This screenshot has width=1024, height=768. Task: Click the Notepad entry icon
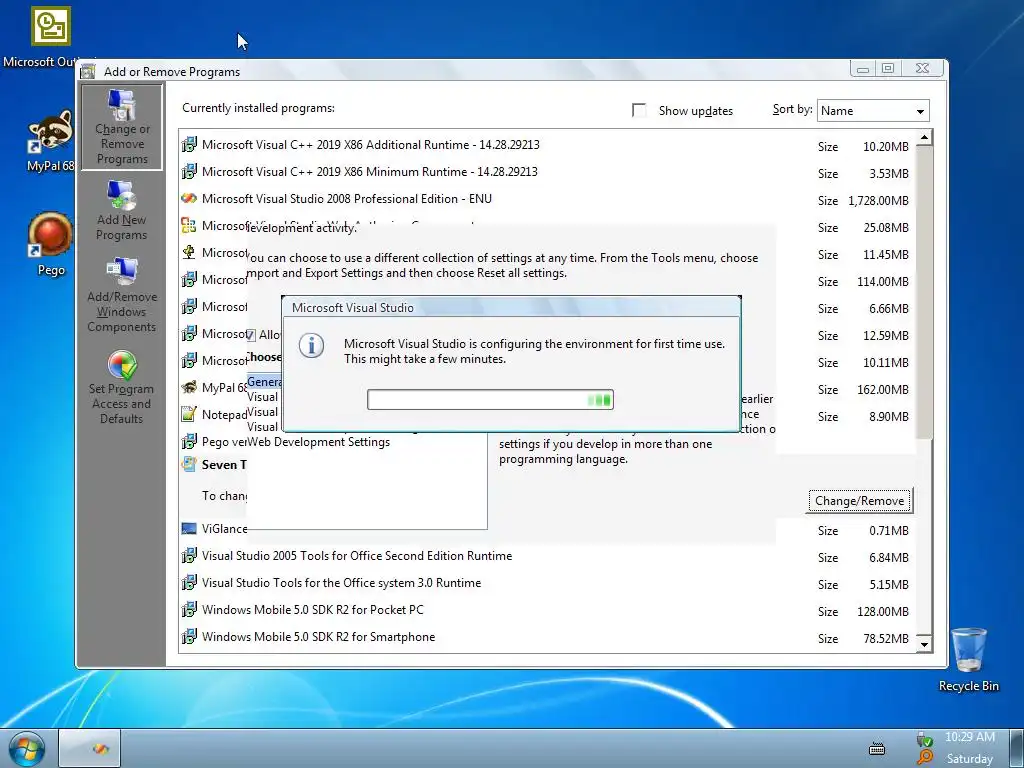(189, 414)
